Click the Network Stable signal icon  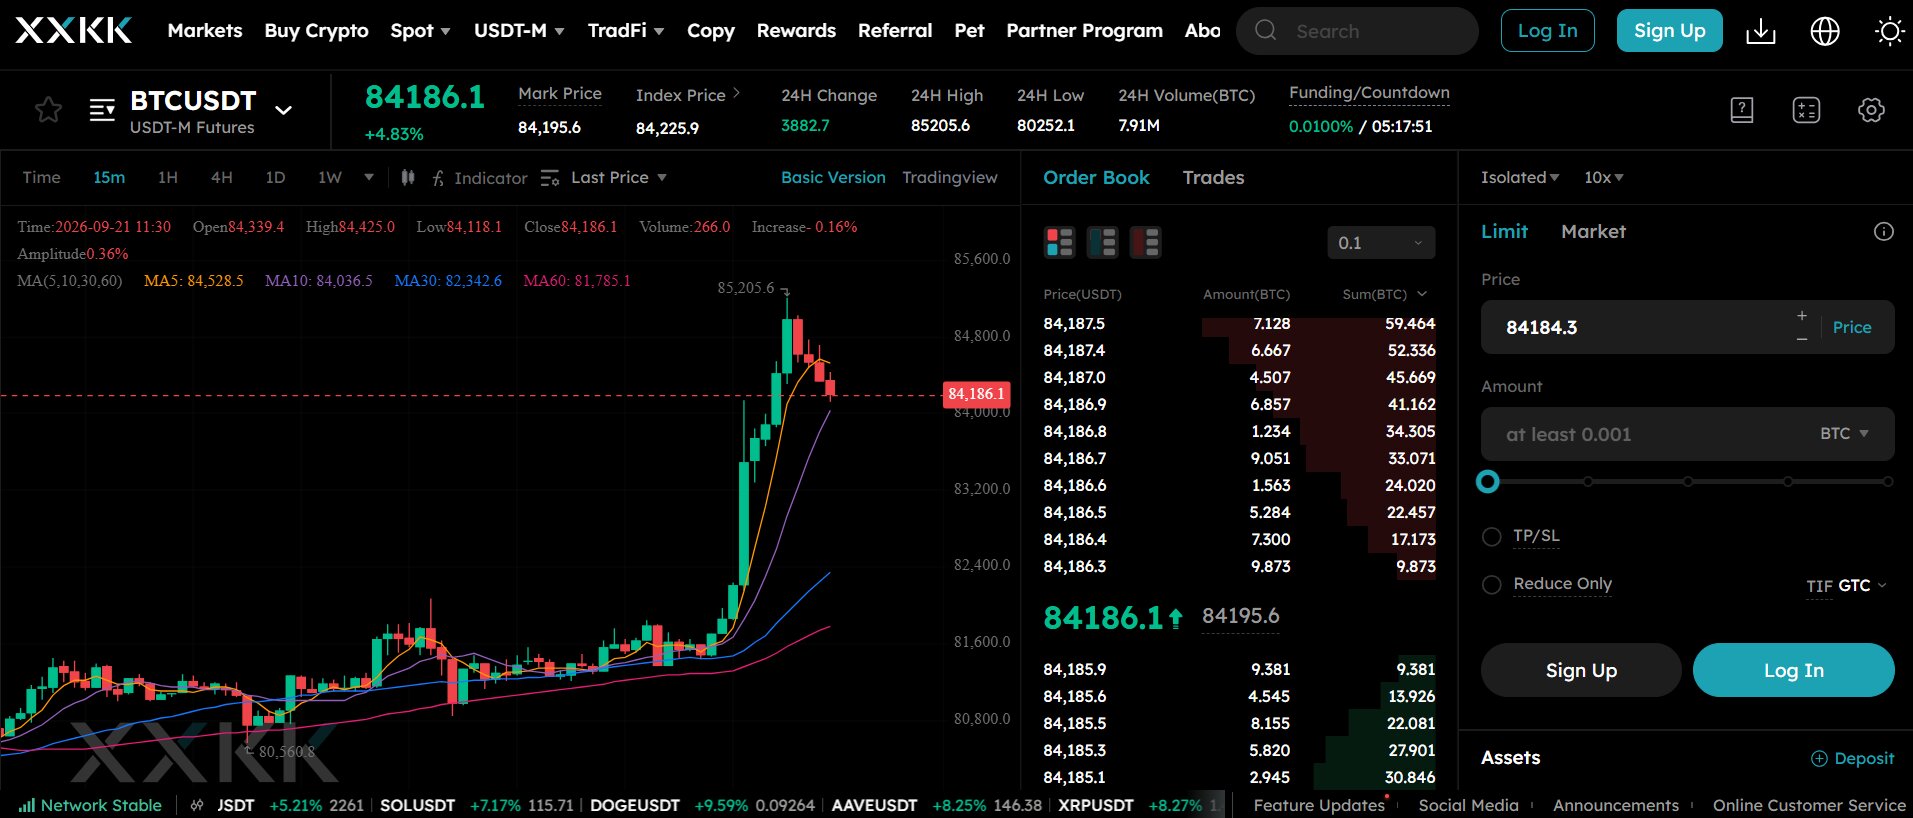(x=27, y=805)
